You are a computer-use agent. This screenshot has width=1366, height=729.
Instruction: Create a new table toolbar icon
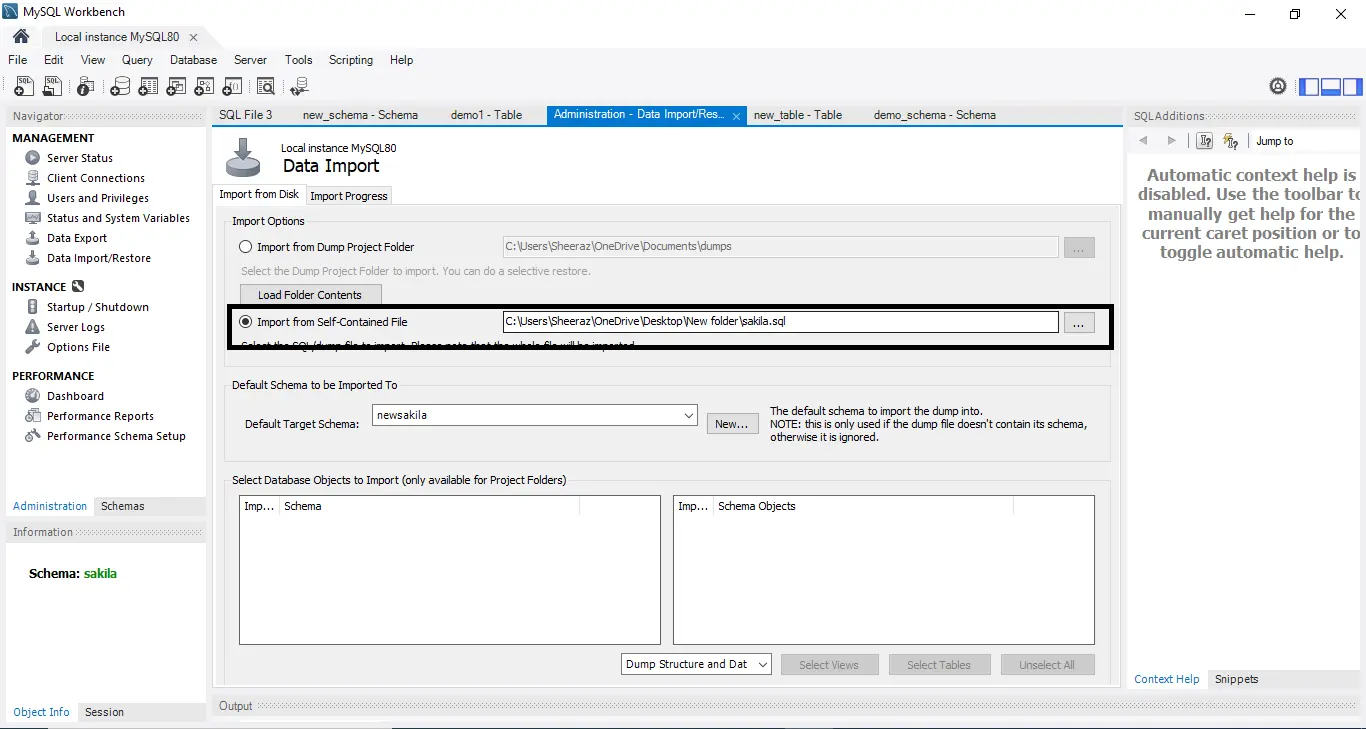point(148,87)
